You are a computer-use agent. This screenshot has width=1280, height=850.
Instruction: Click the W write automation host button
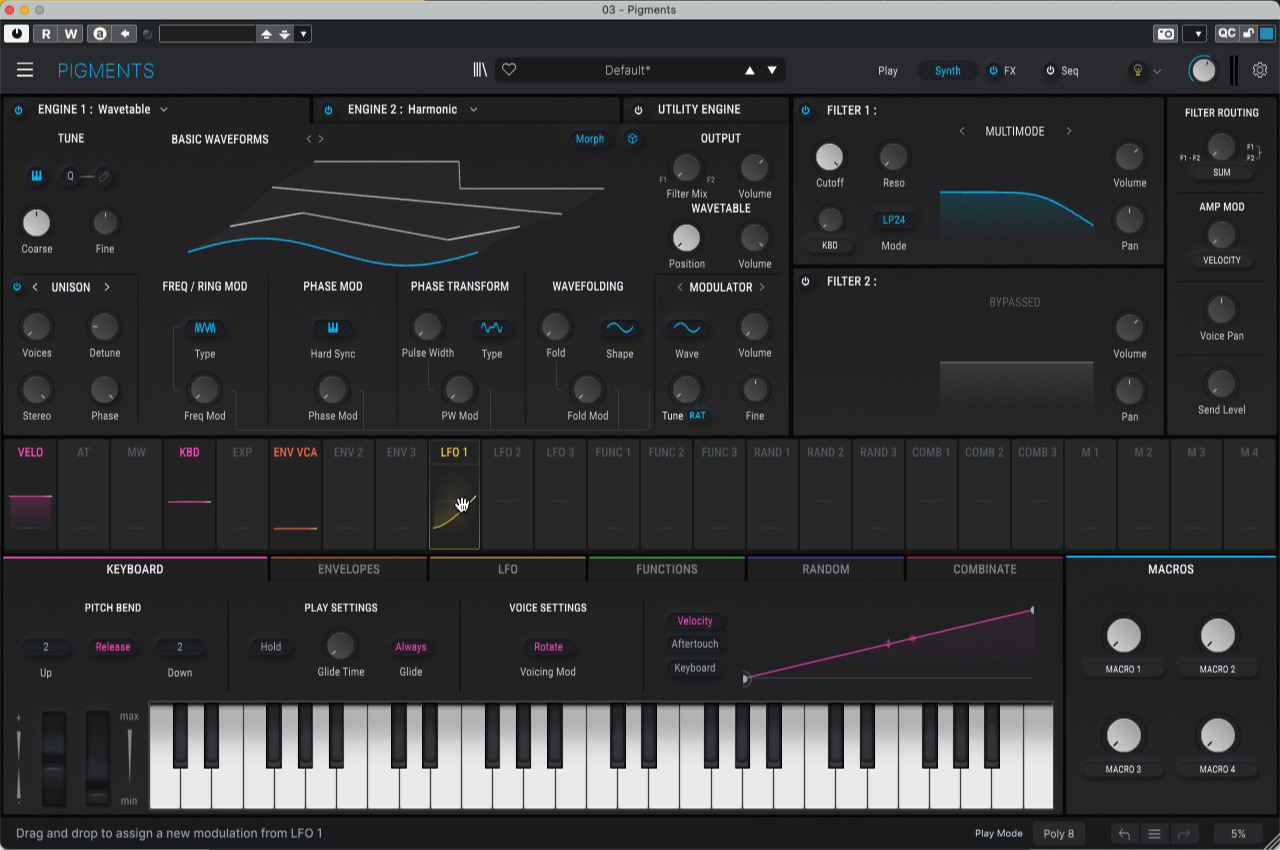[x=71, y=34]
